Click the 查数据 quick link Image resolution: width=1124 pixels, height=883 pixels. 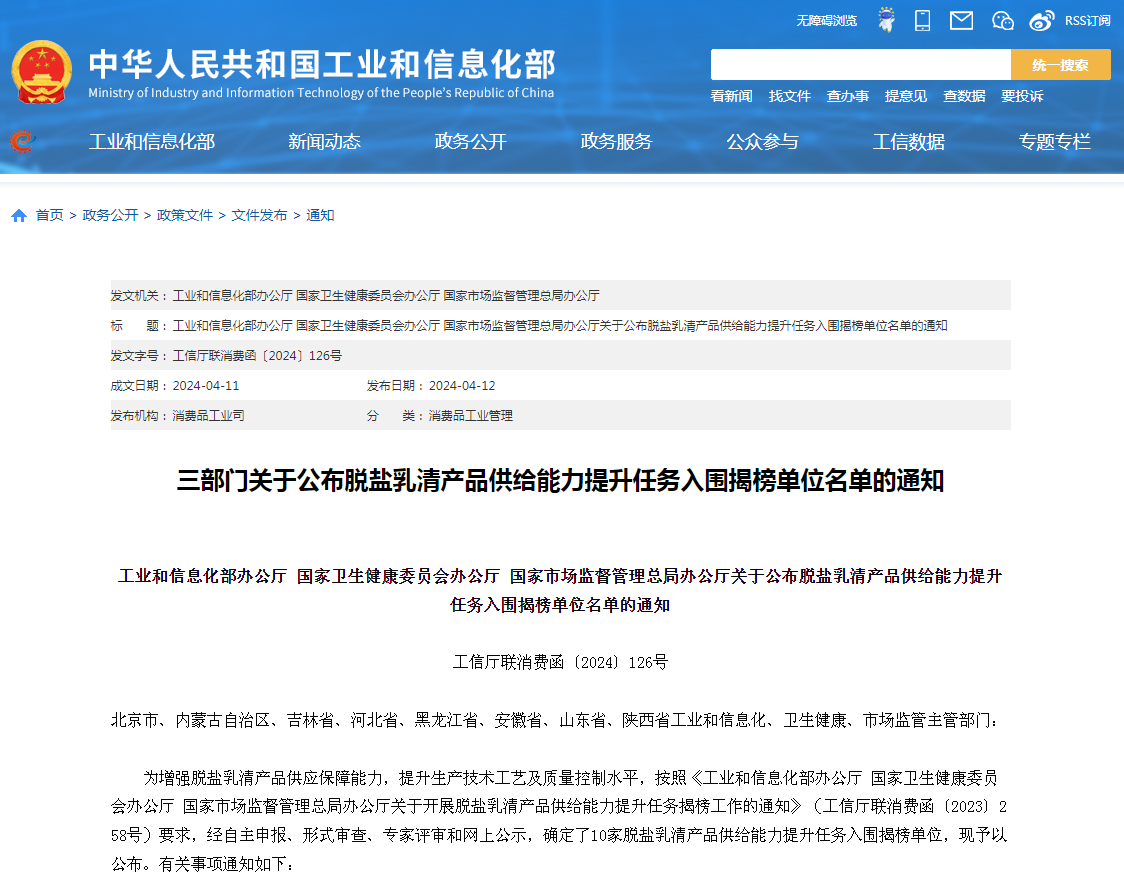pyautogui.click(x=964, y=96)
